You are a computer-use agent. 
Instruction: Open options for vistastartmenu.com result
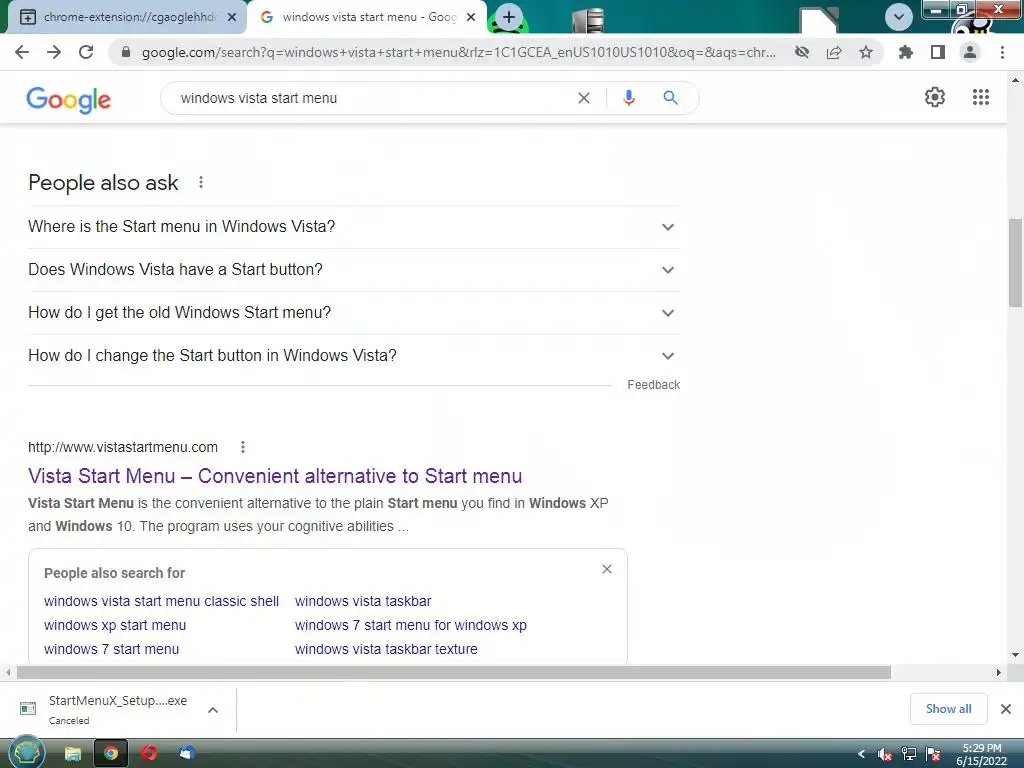pyautogui.click(x=243, y=447)
